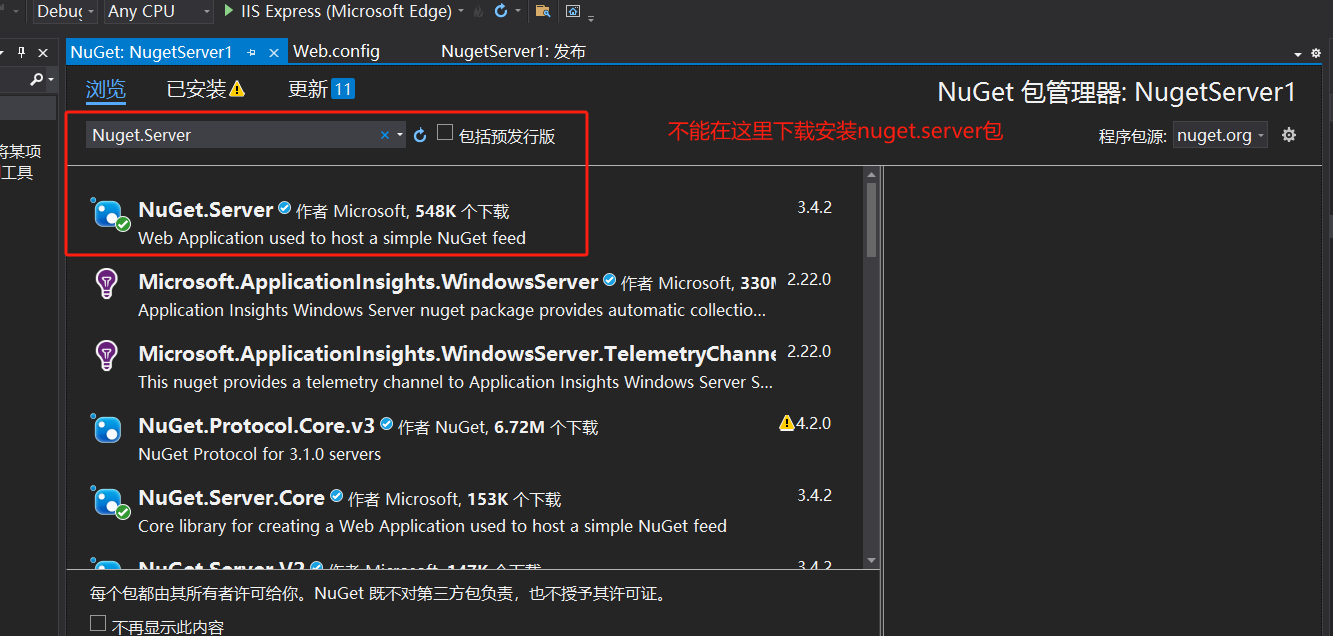The image size is (1333, 636).
Task: Click the ApplicationInsights.WindowsServer lightbulb icon
Action: coord(106,283)
